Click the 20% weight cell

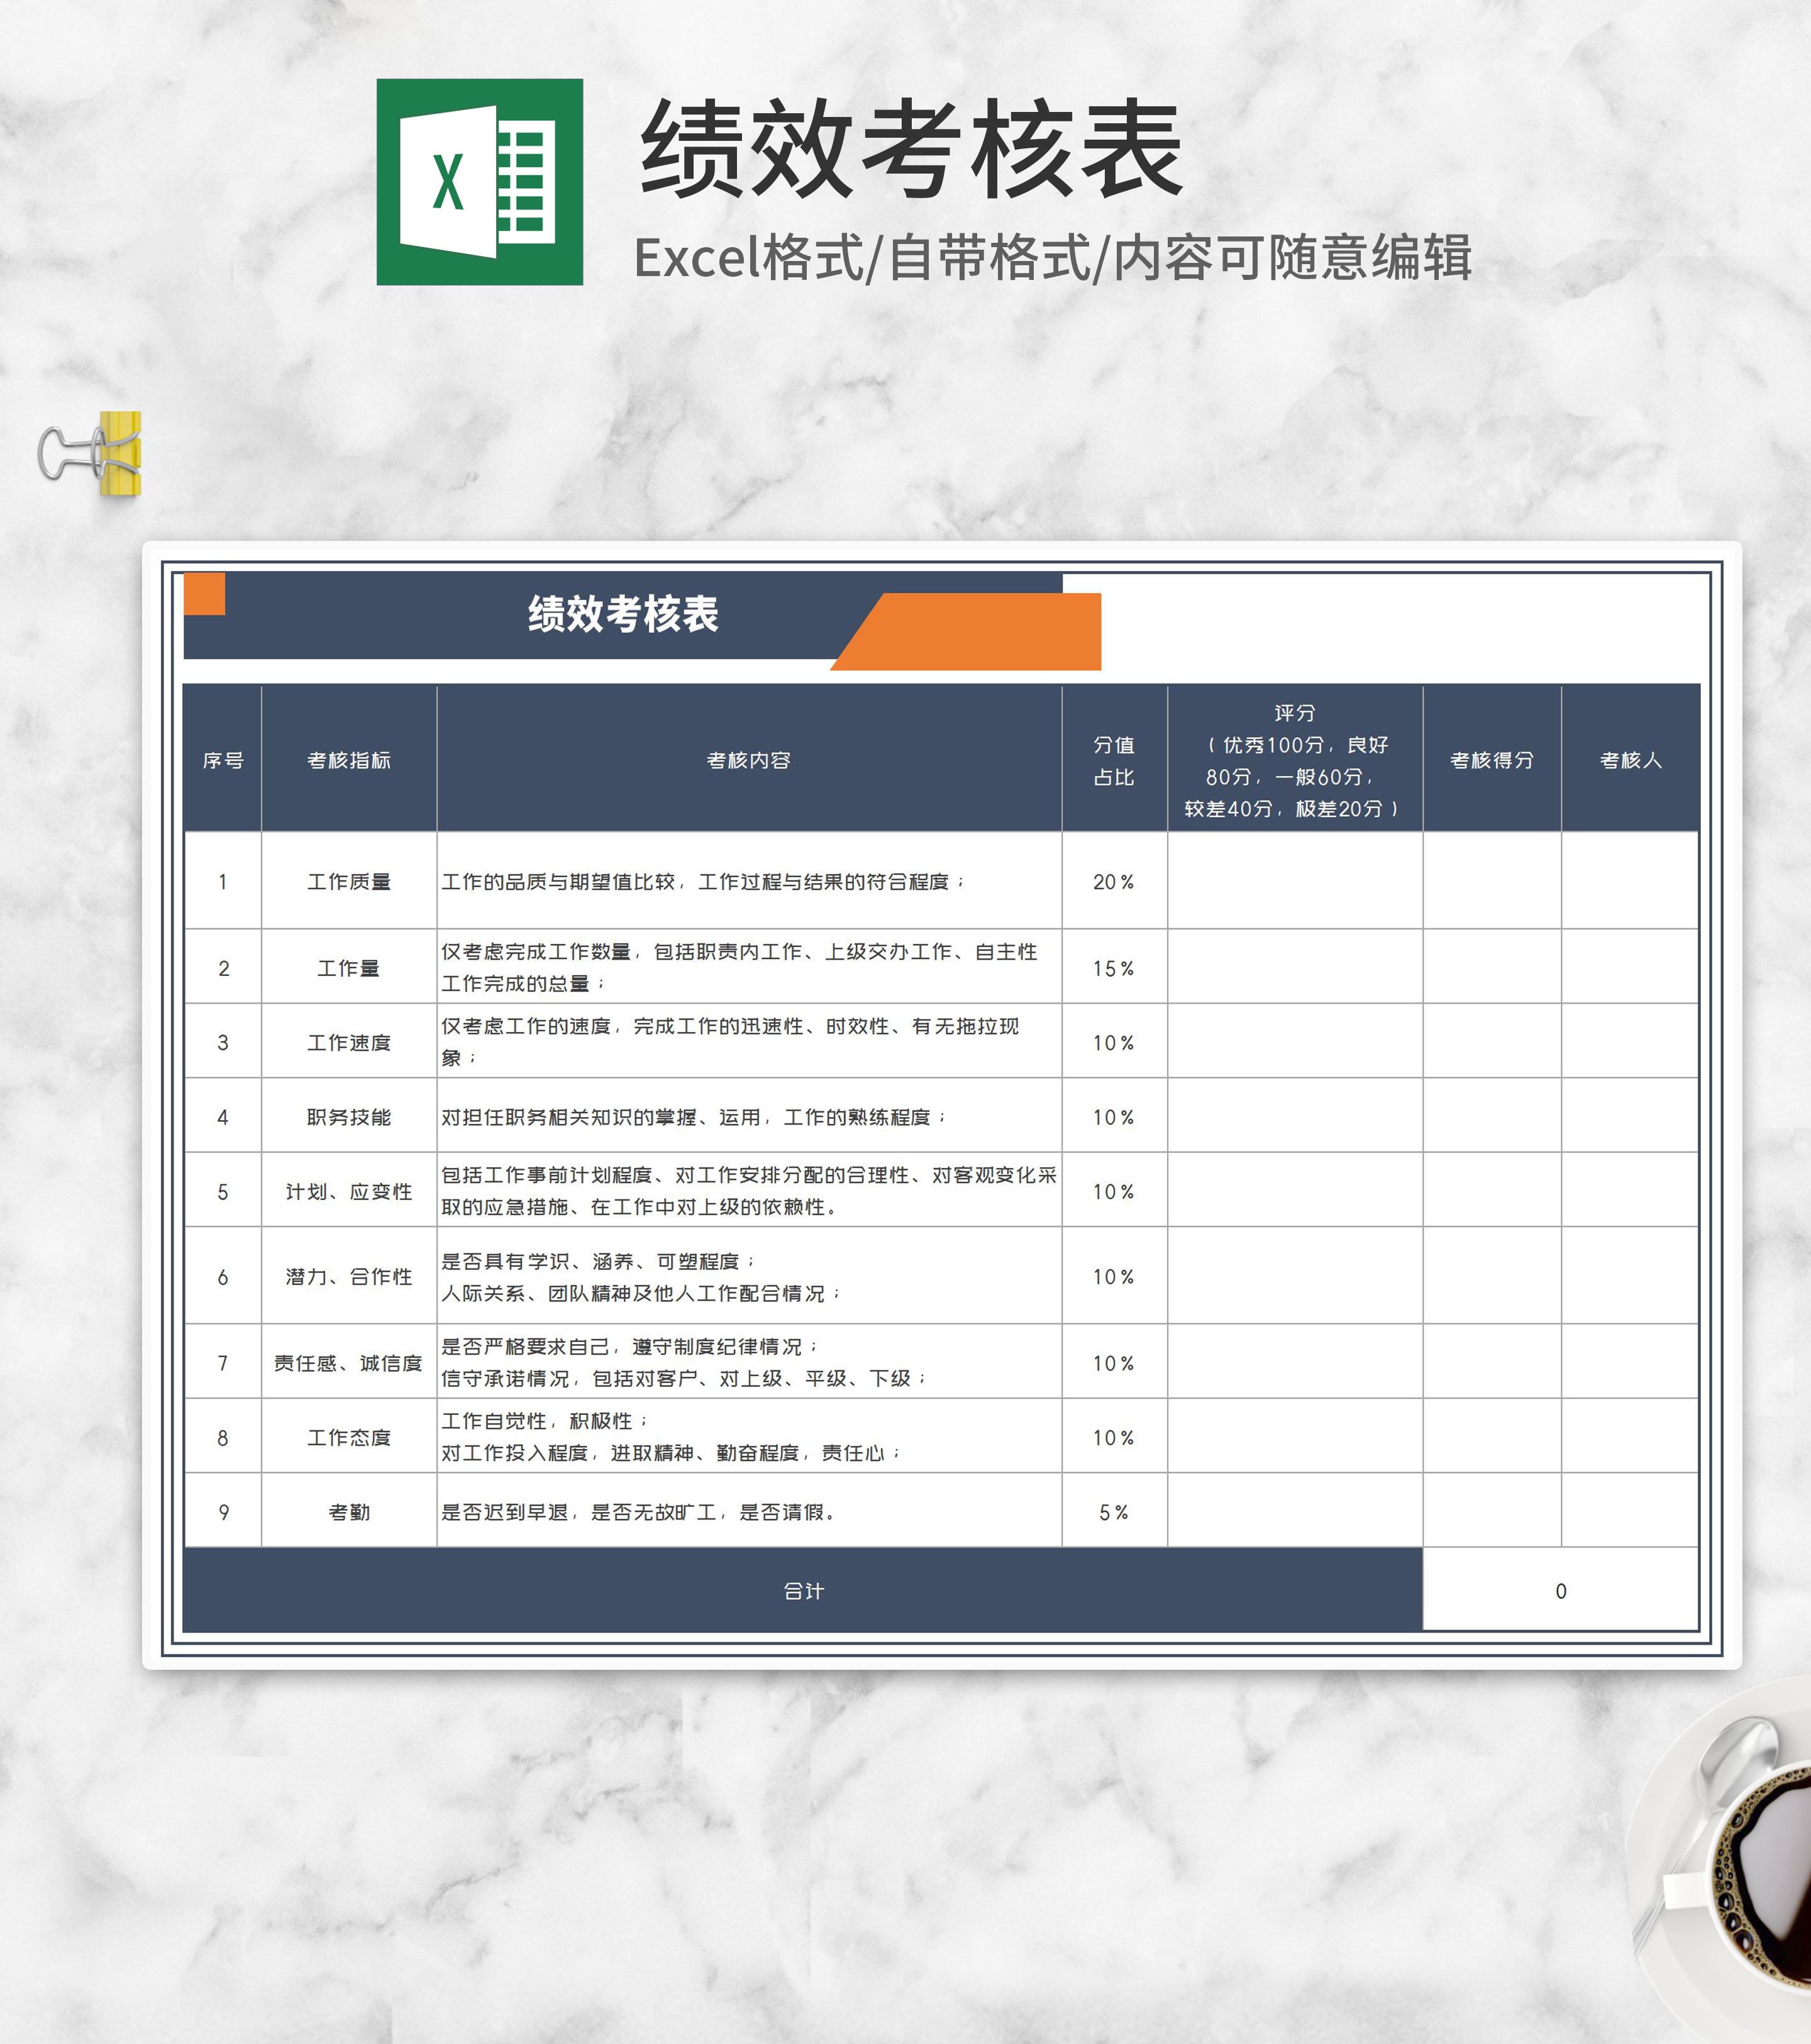click(1113, 882)
